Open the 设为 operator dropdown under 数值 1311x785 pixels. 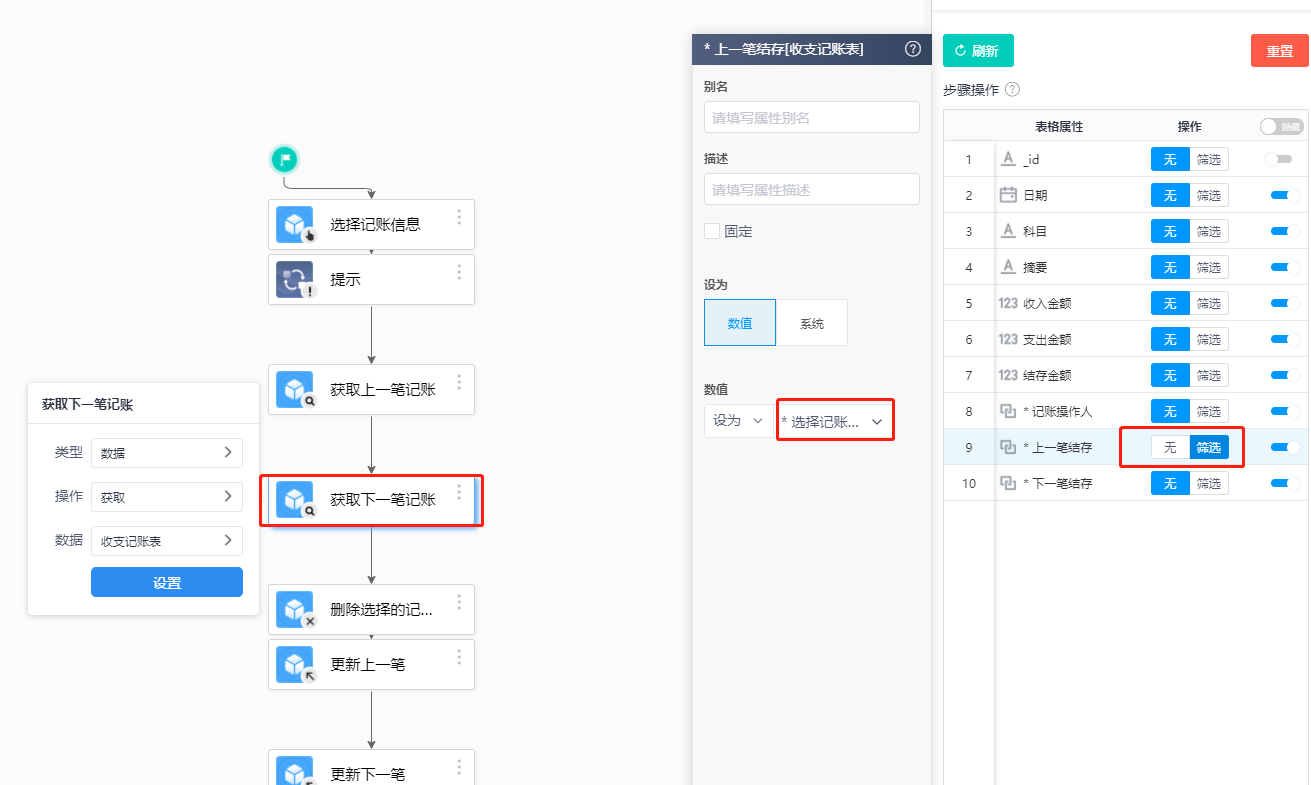click(x=738, y=421)
